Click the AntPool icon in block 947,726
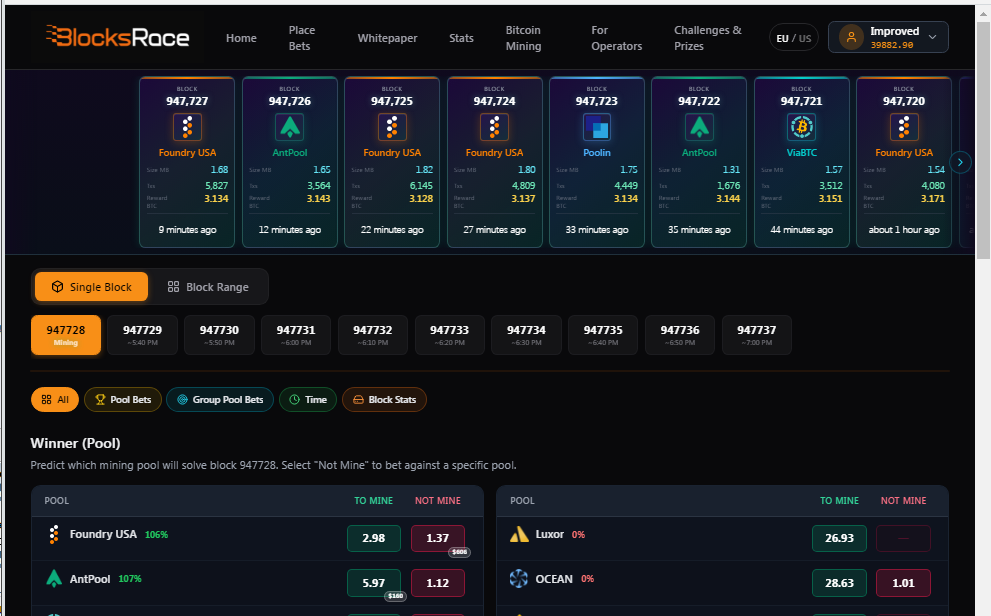The height and width of the screenshot is (616, 991). click(x=289, y=127)
